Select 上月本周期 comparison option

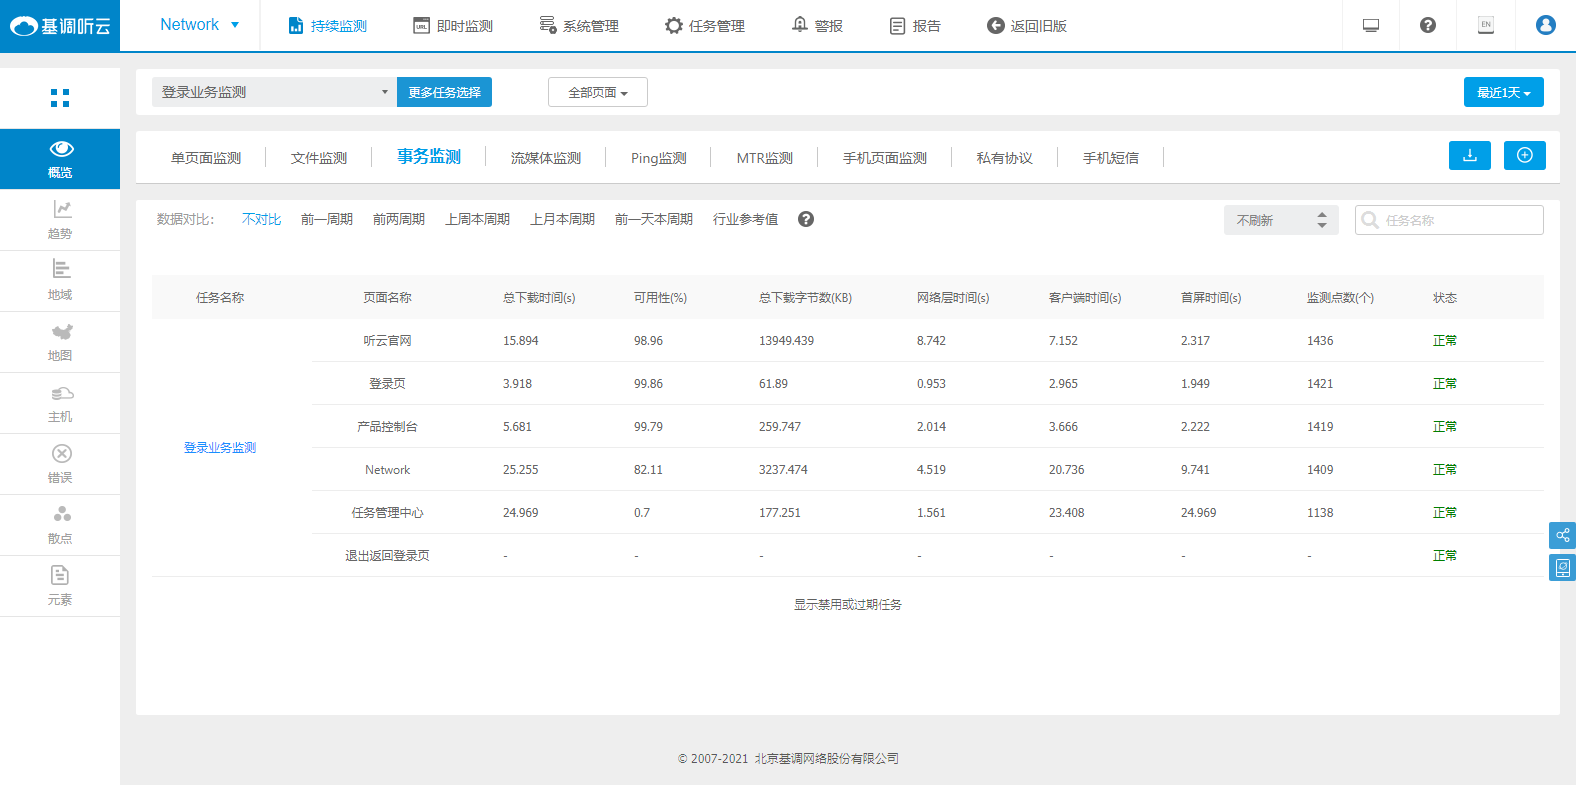[x=563, y=219]
